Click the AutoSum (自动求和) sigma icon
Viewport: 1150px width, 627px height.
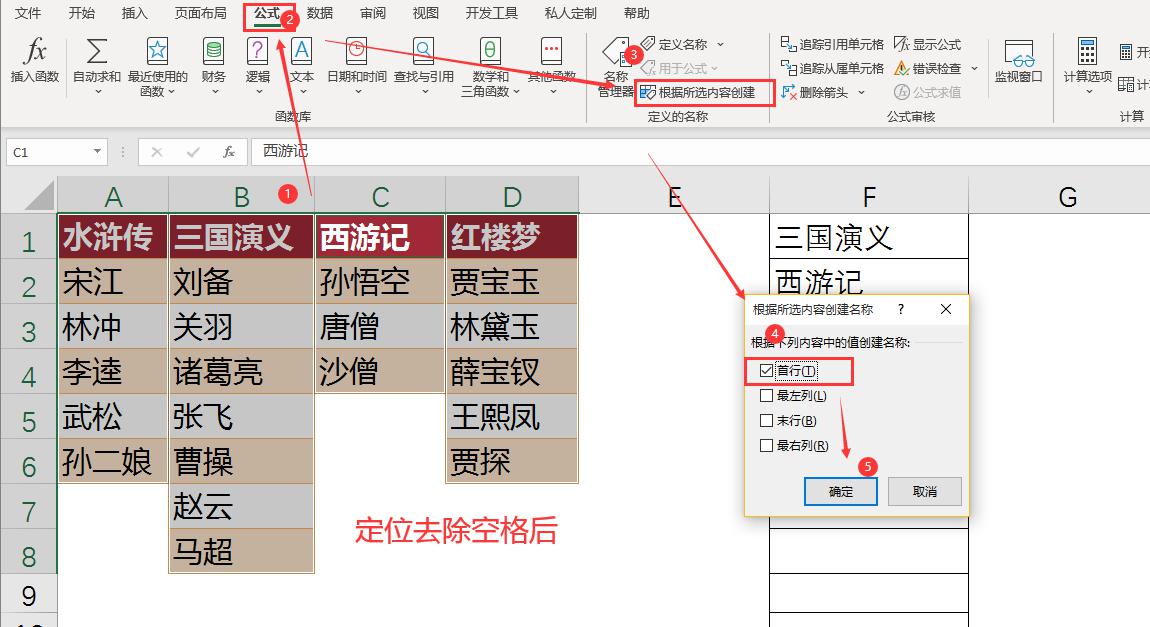[97, 51]
